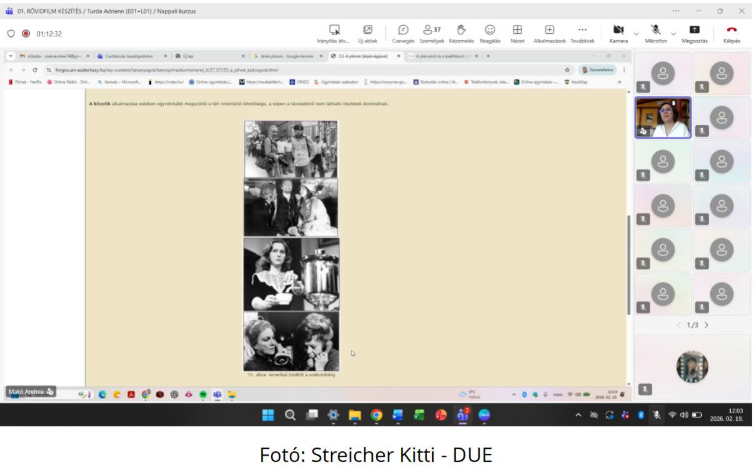Open the taskbar clock showing 12:03
Viewport: 756px width, 475px height.
tap(726, 415)
